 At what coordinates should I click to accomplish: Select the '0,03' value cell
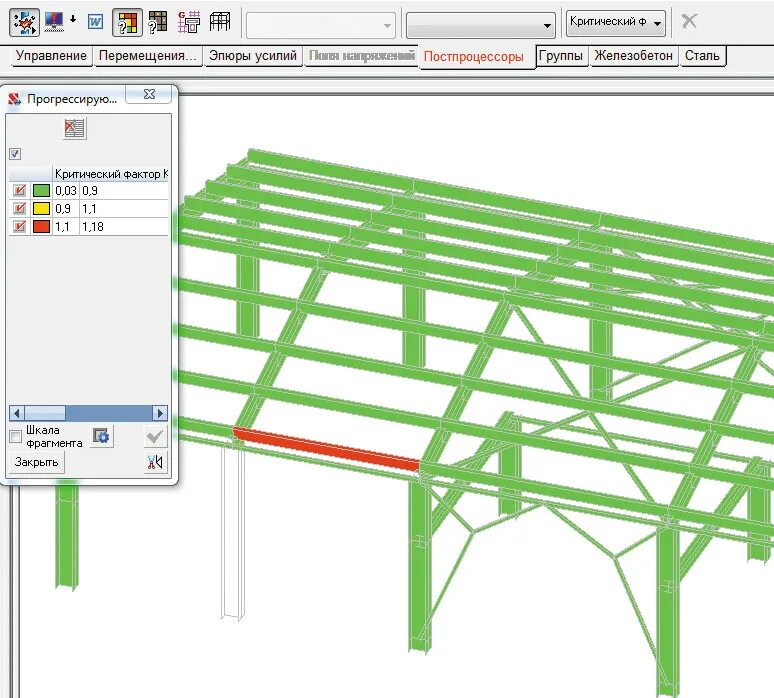66,191
